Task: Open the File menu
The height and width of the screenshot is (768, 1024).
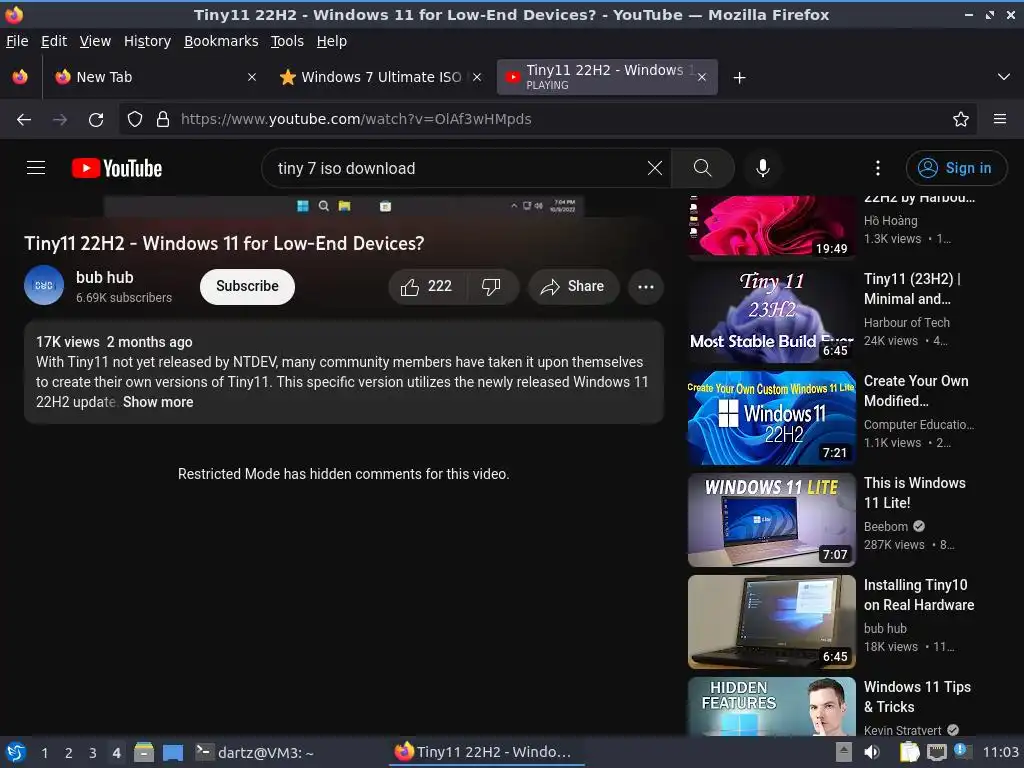Action: [x=17, y=41]
